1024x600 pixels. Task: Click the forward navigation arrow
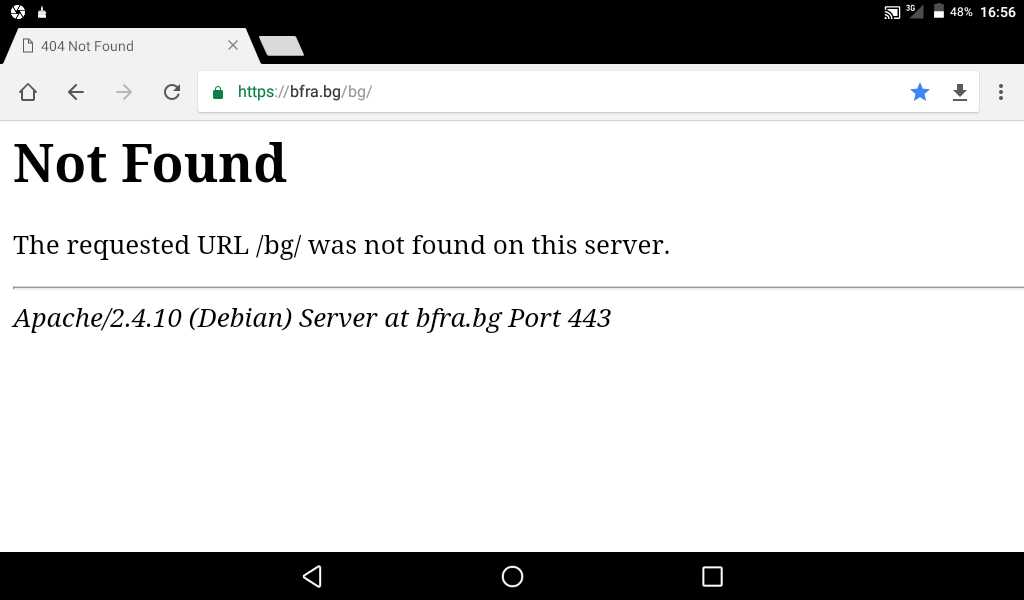(123, 92)
